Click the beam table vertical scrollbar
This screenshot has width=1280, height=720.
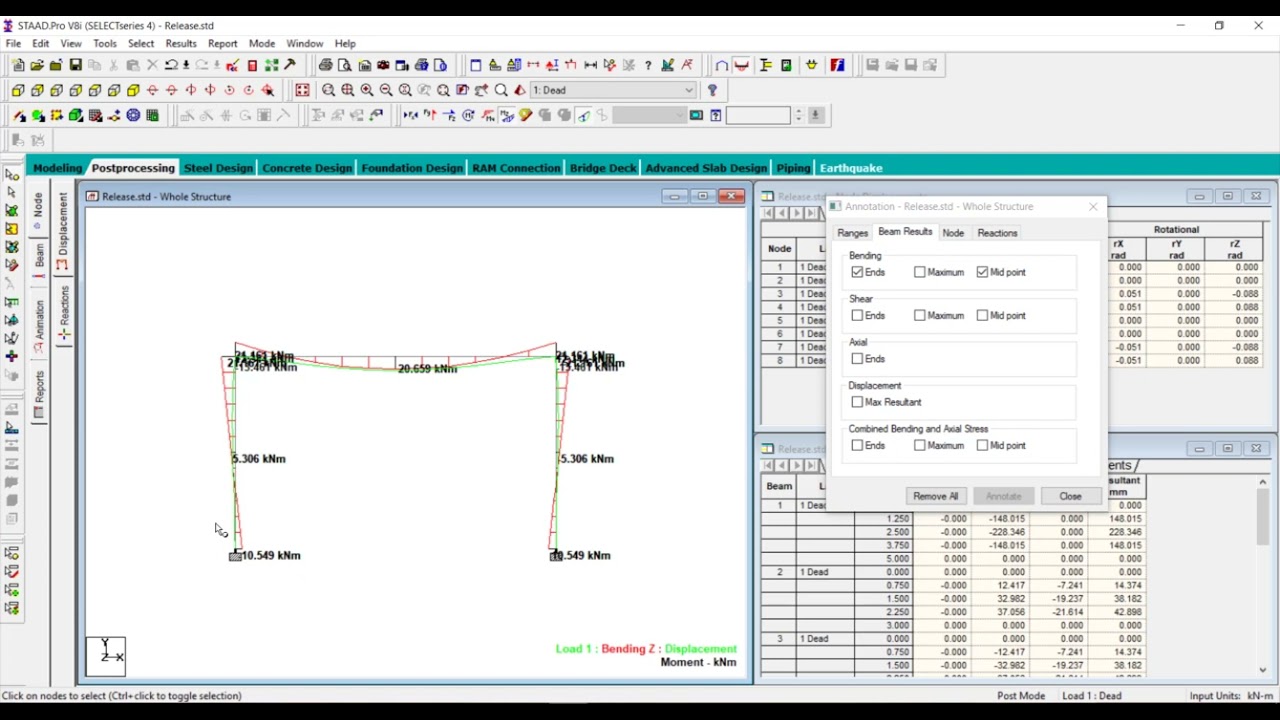coord(1263,576)
